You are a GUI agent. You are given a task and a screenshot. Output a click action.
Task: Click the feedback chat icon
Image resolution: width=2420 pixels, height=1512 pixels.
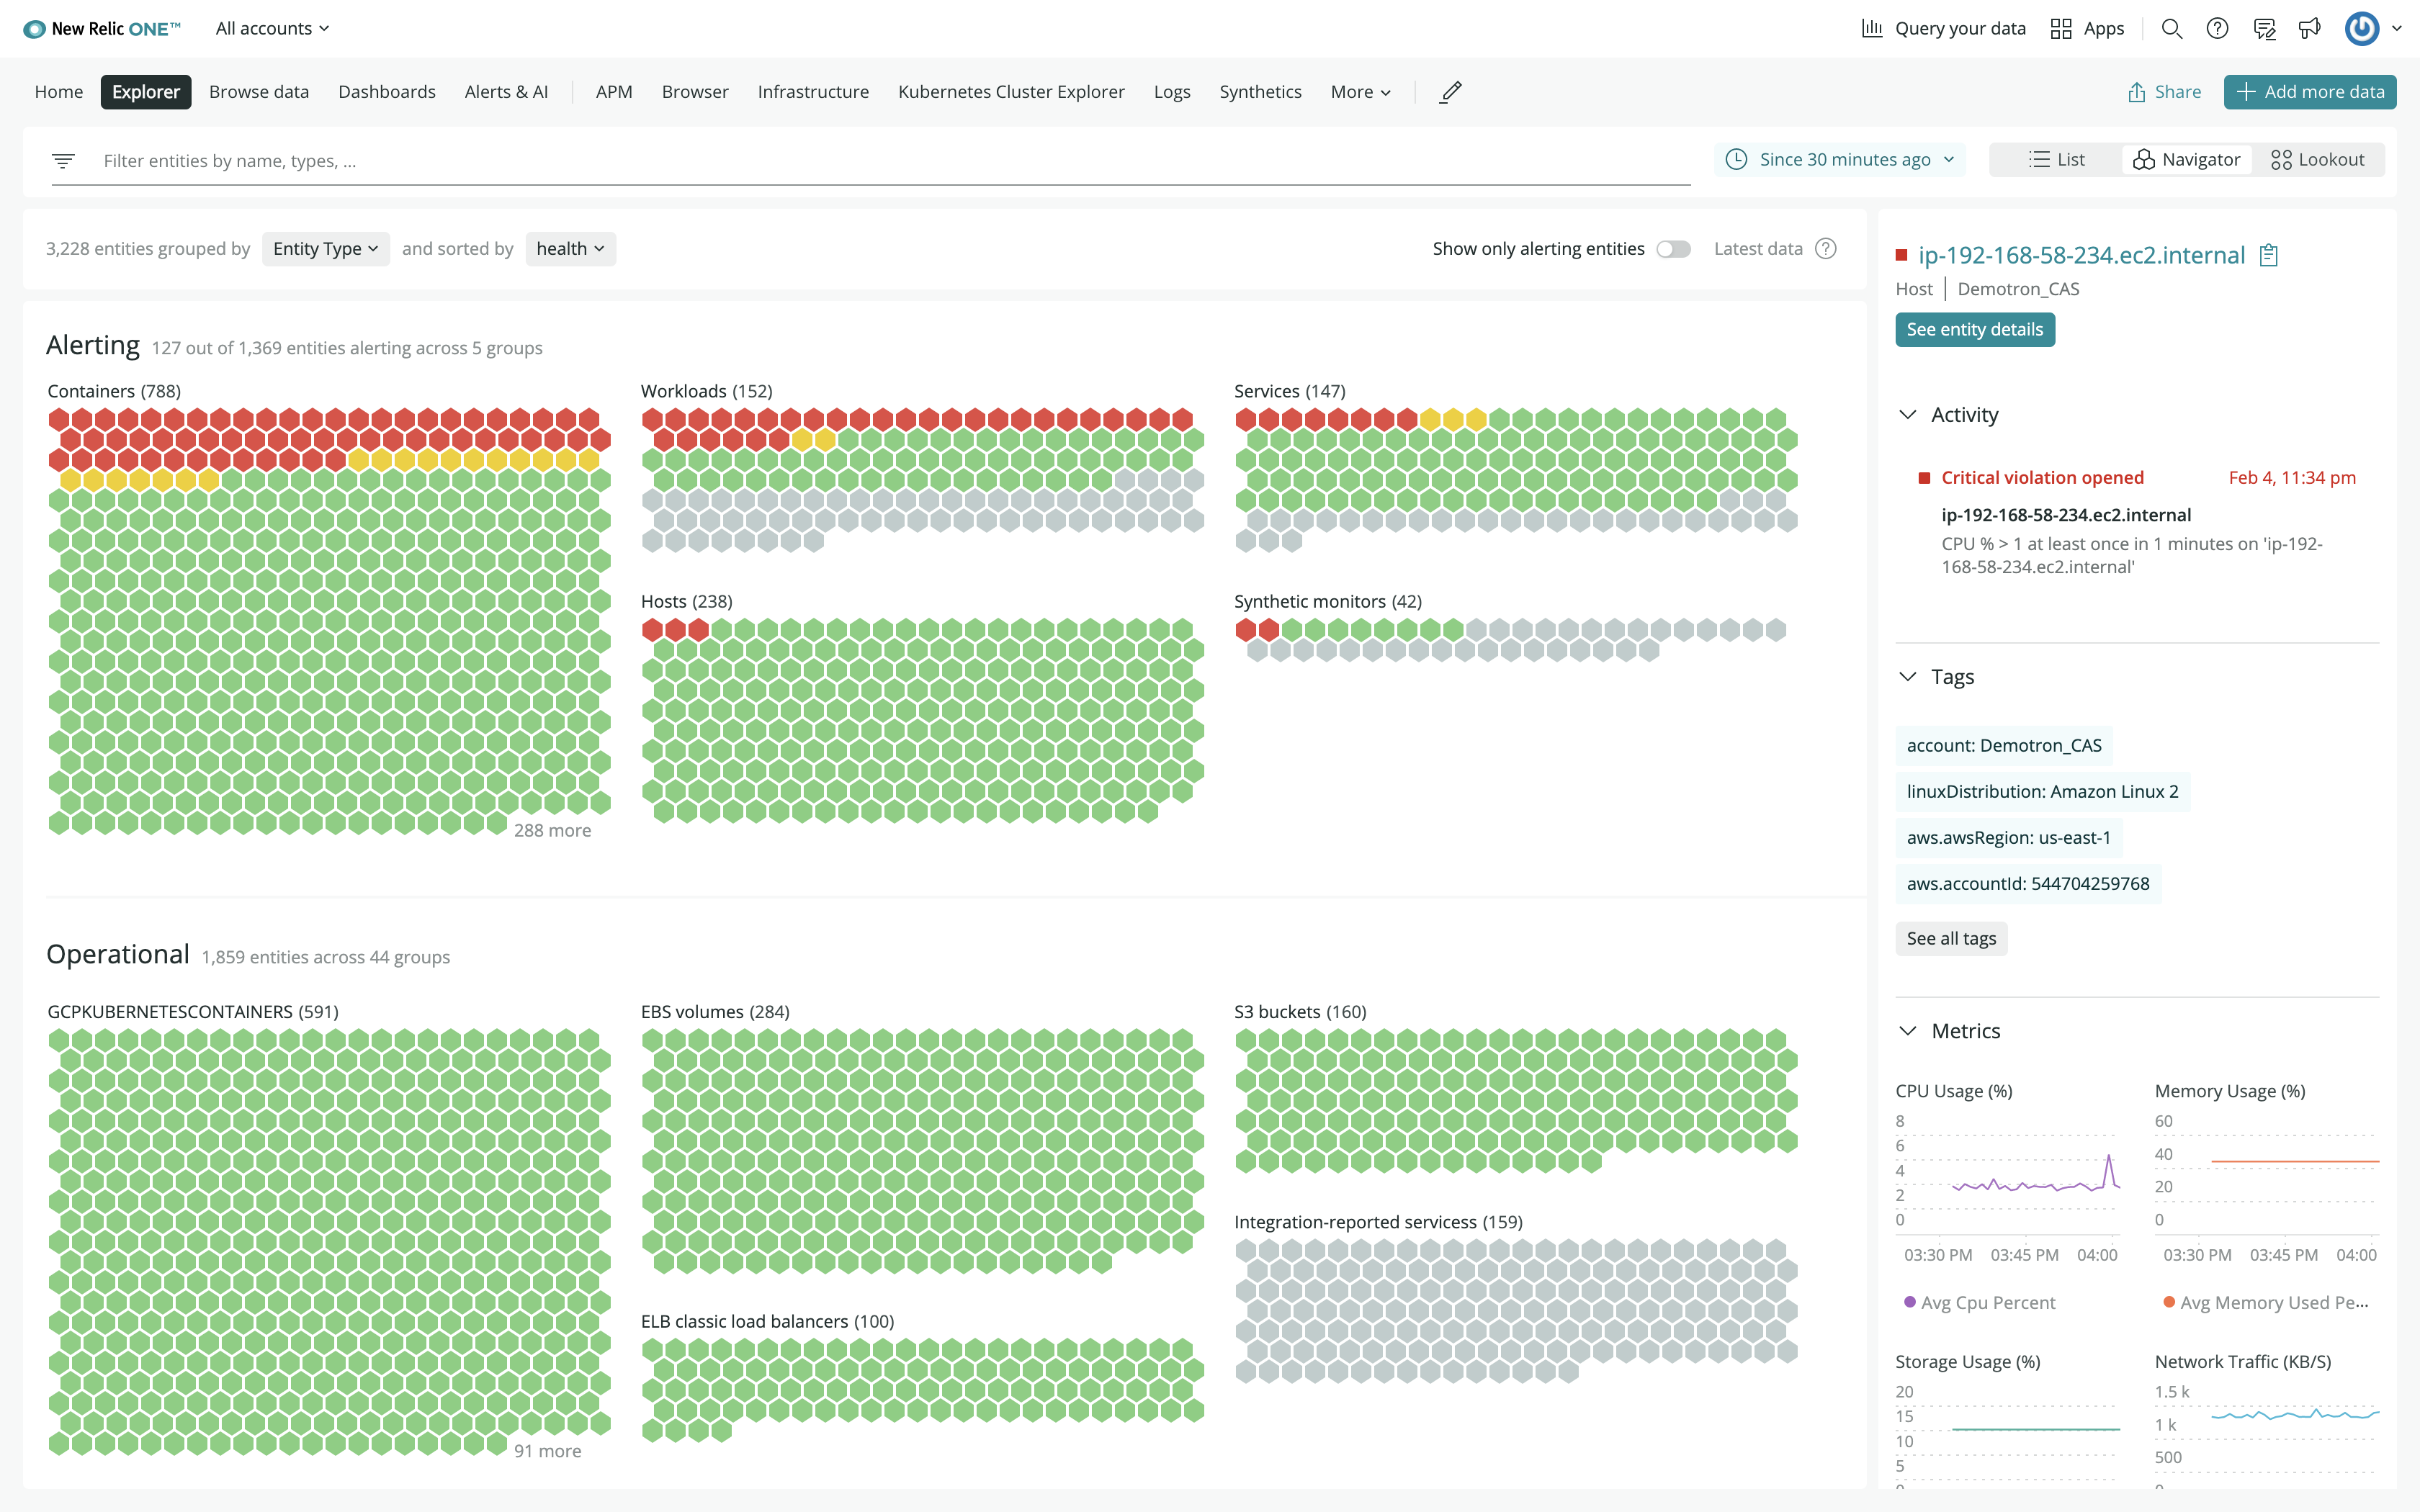[2264, 29]
